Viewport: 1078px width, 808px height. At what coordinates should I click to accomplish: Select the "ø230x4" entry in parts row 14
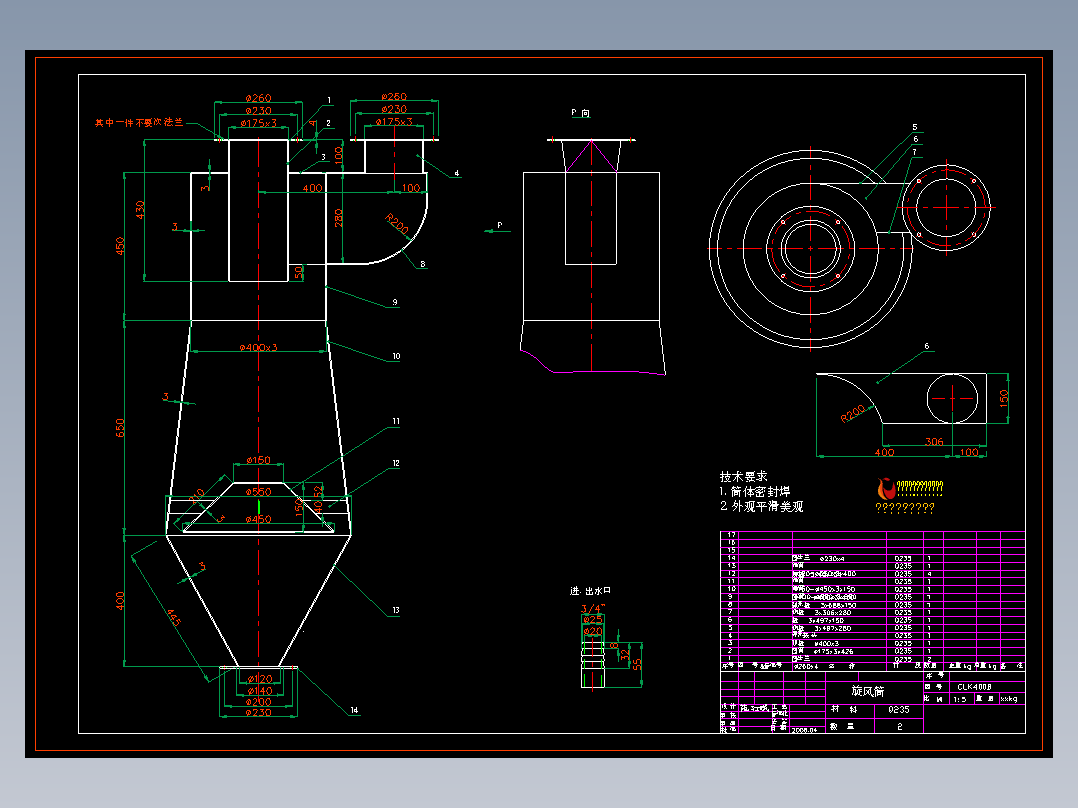[x=832, y=558]
